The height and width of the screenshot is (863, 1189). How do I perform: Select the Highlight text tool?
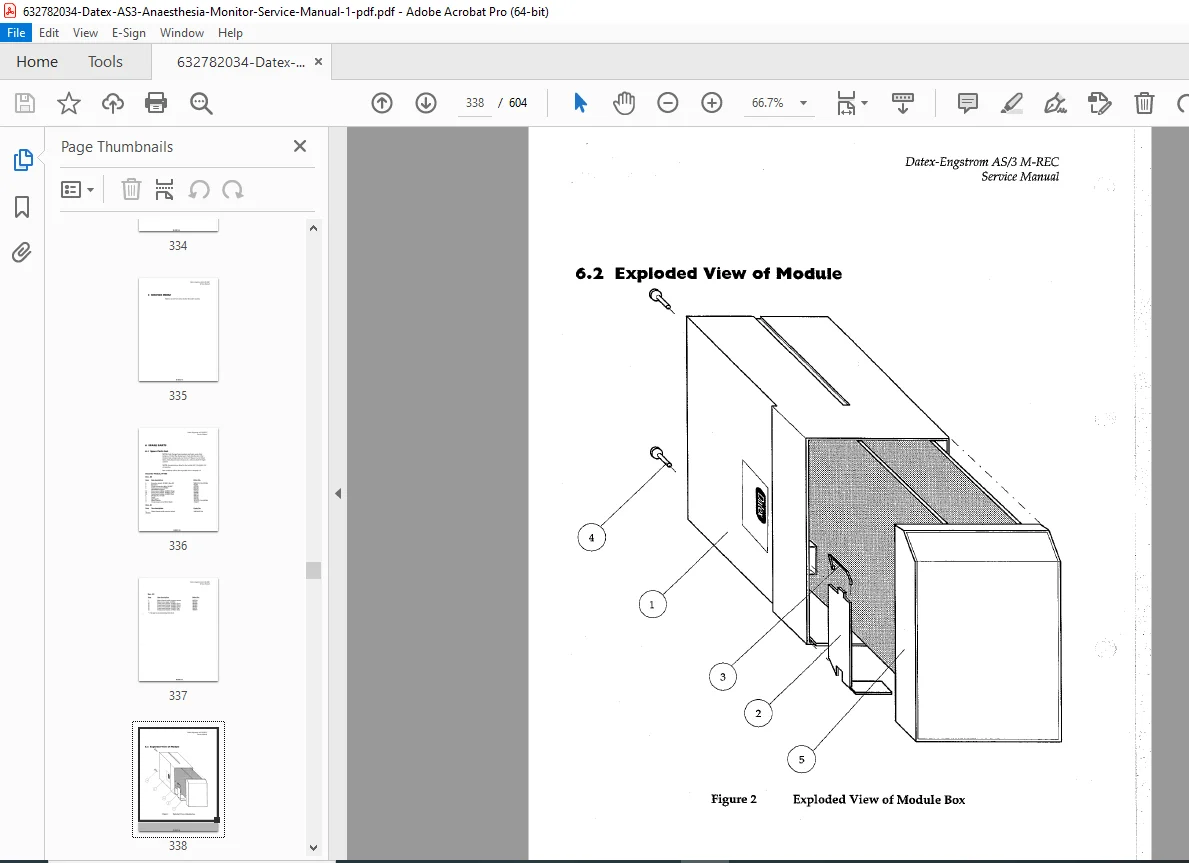coord(1012,102)
